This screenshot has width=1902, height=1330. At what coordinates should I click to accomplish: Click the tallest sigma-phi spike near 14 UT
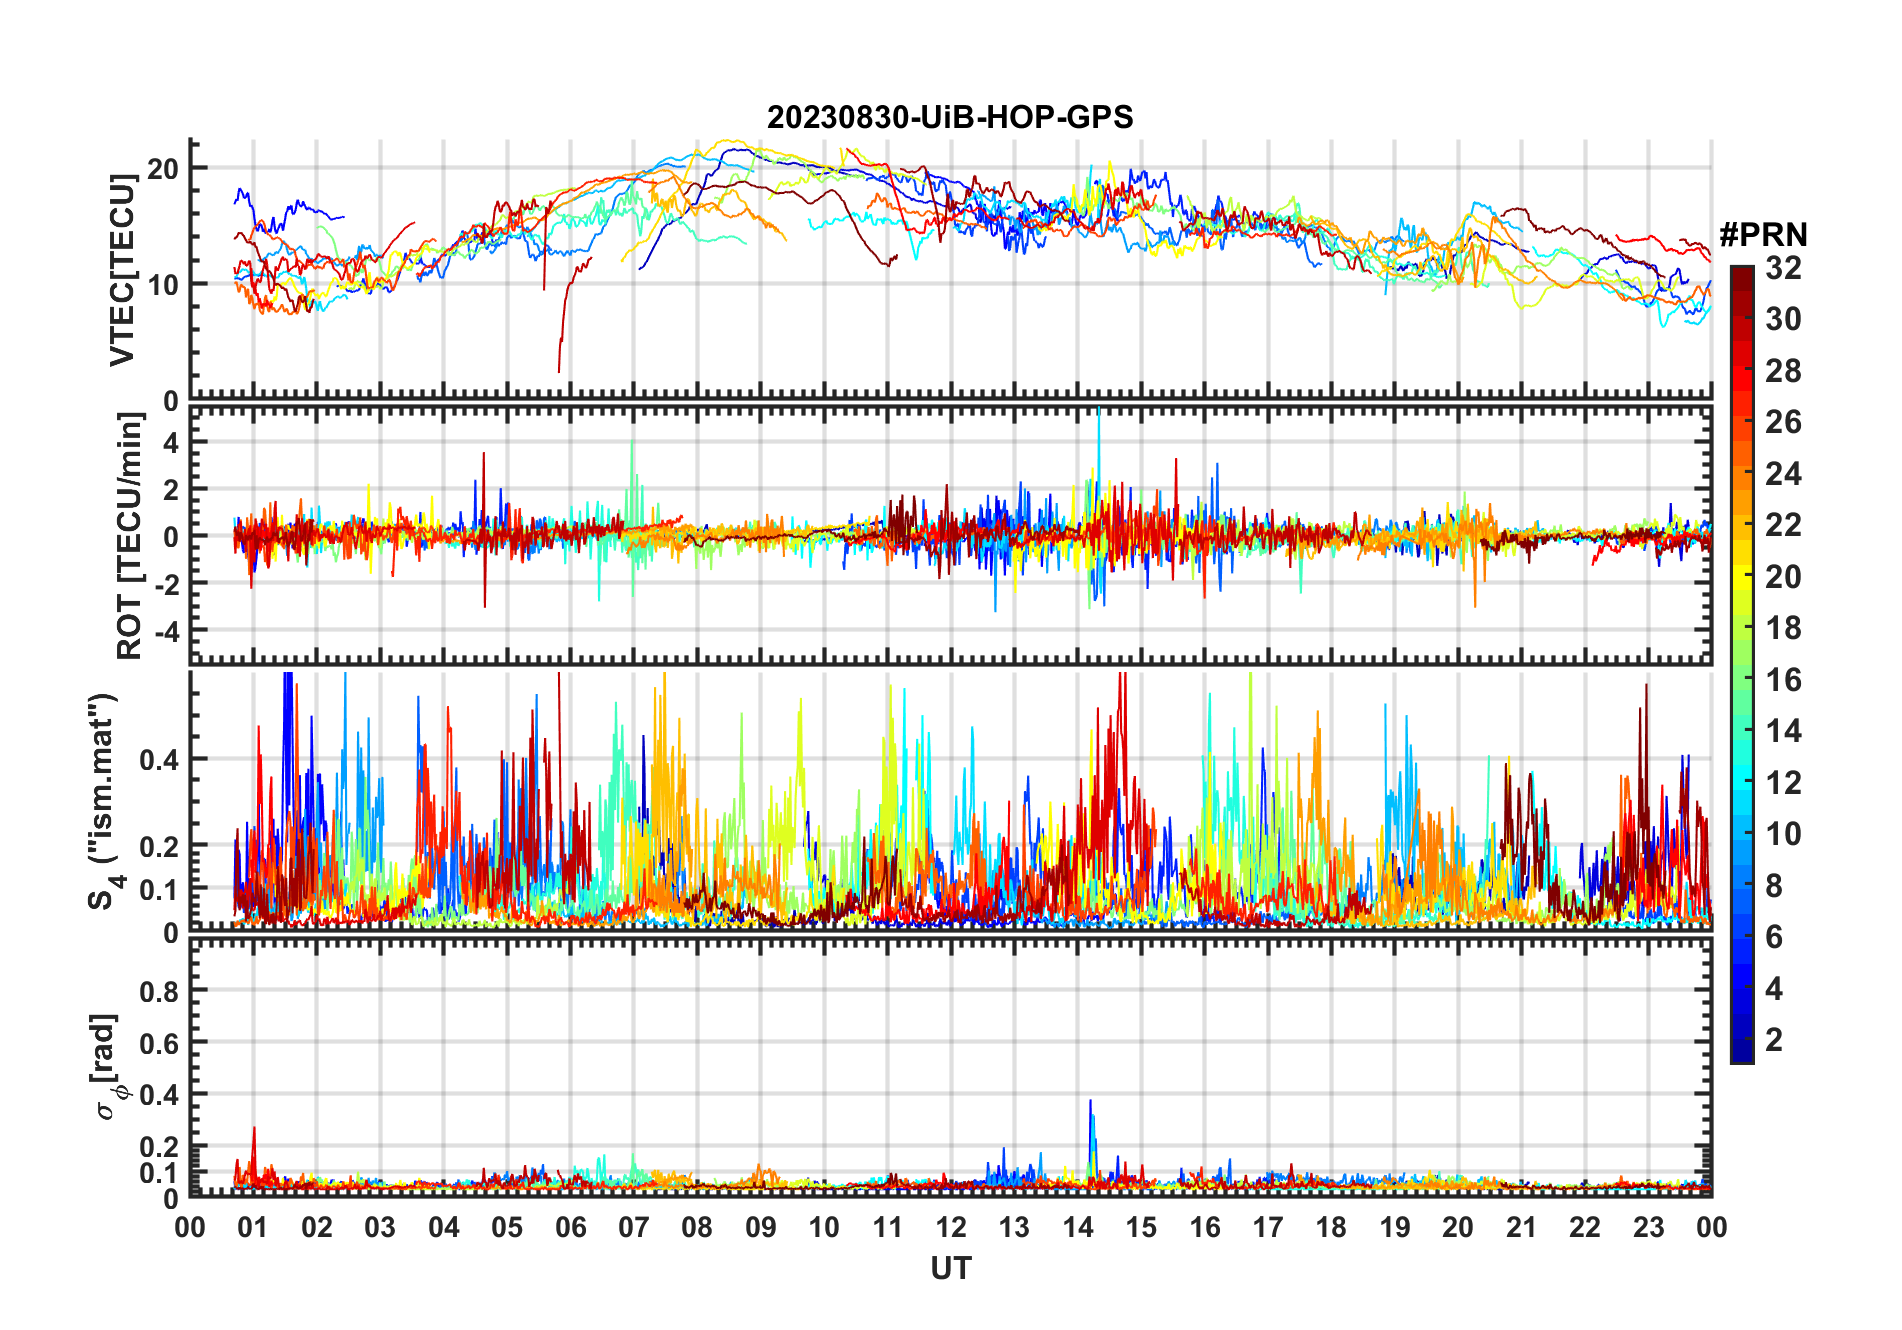[1090, 1103]
